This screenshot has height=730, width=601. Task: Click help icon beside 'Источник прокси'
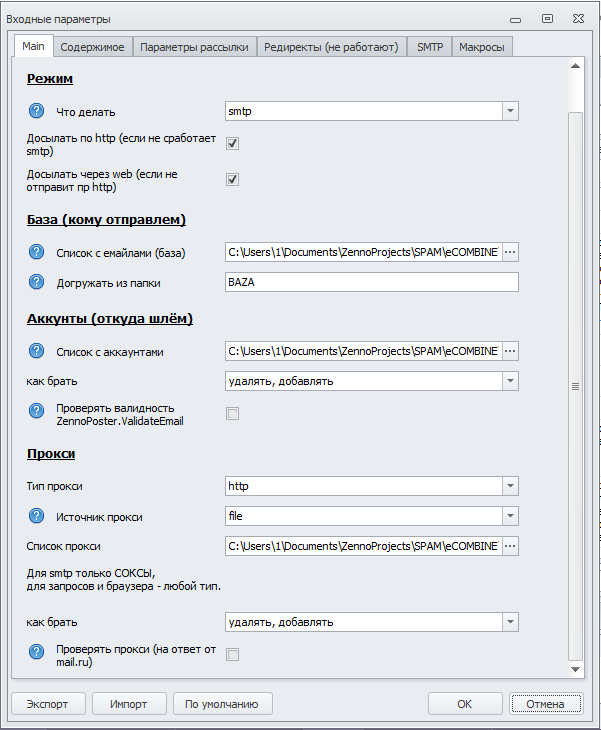pos(37,516)
